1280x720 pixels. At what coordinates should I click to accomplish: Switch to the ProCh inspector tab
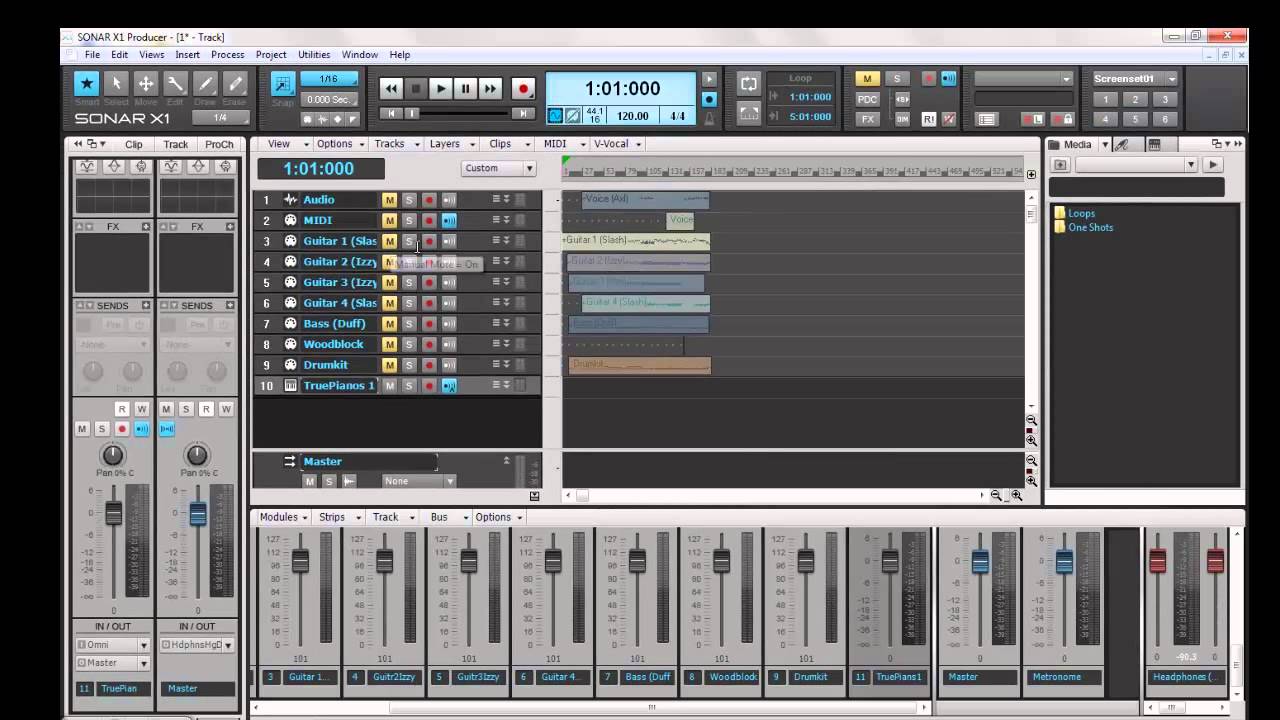pos(219,144)
